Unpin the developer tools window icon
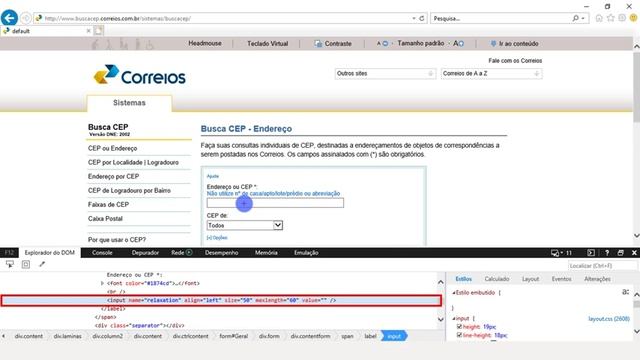 coord(620,253)
